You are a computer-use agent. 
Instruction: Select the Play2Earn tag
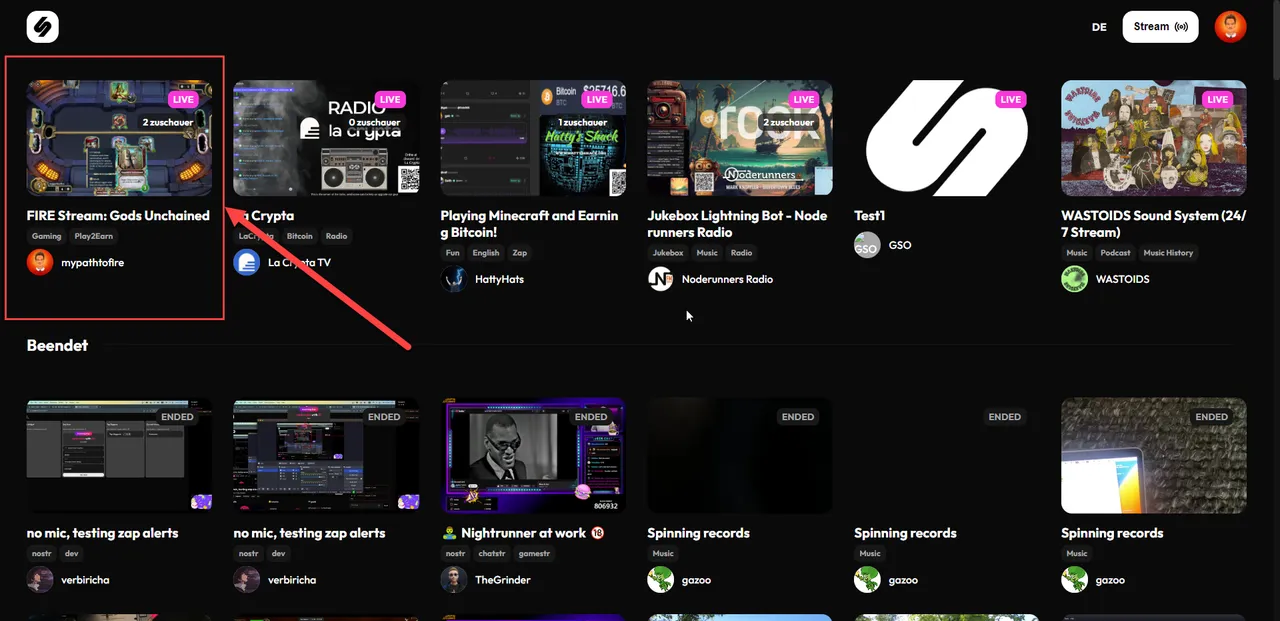pos(95,237)
